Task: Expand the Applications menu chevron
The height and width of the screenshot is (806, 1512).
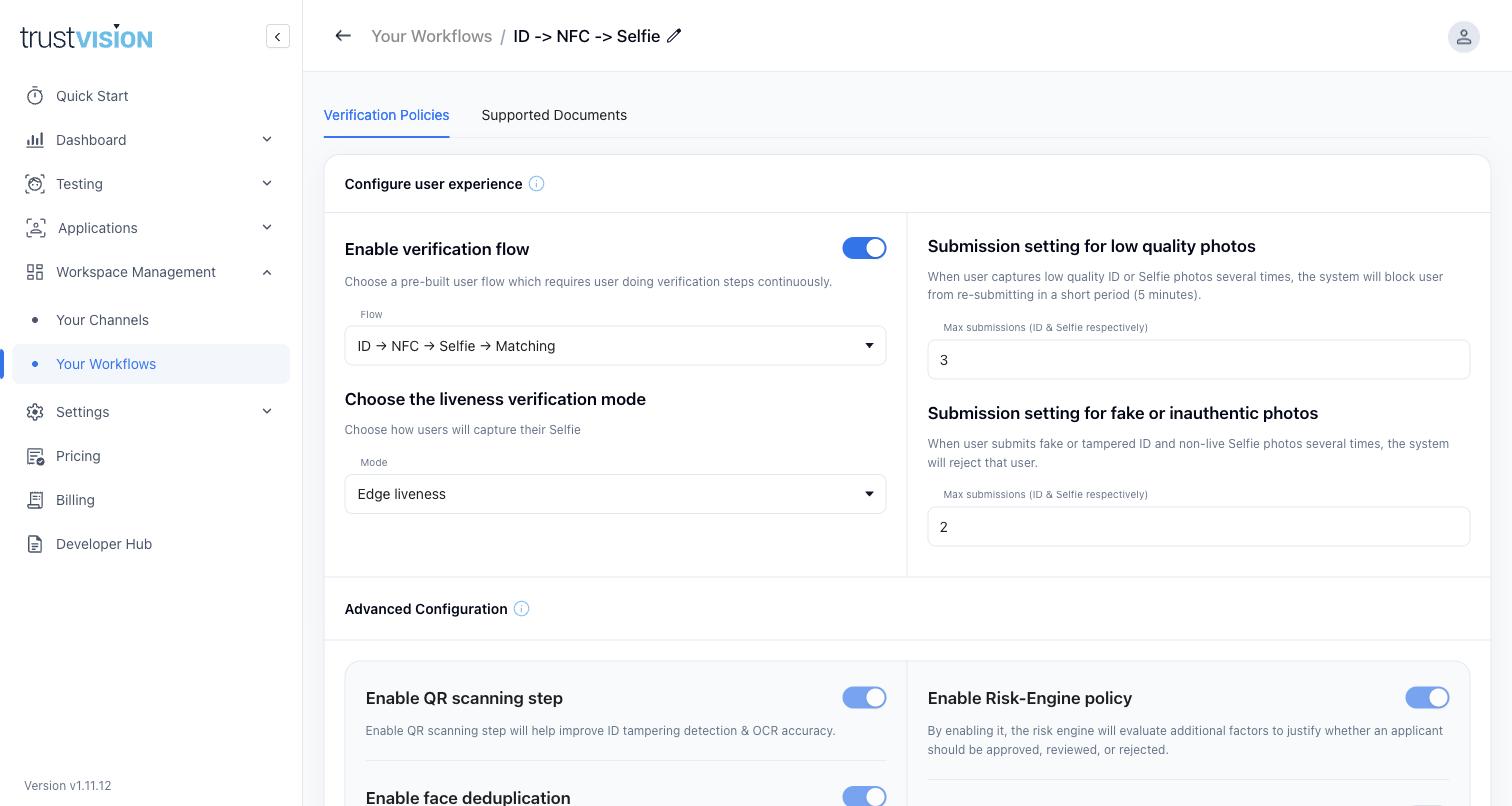Action: [x=267, y=228]
